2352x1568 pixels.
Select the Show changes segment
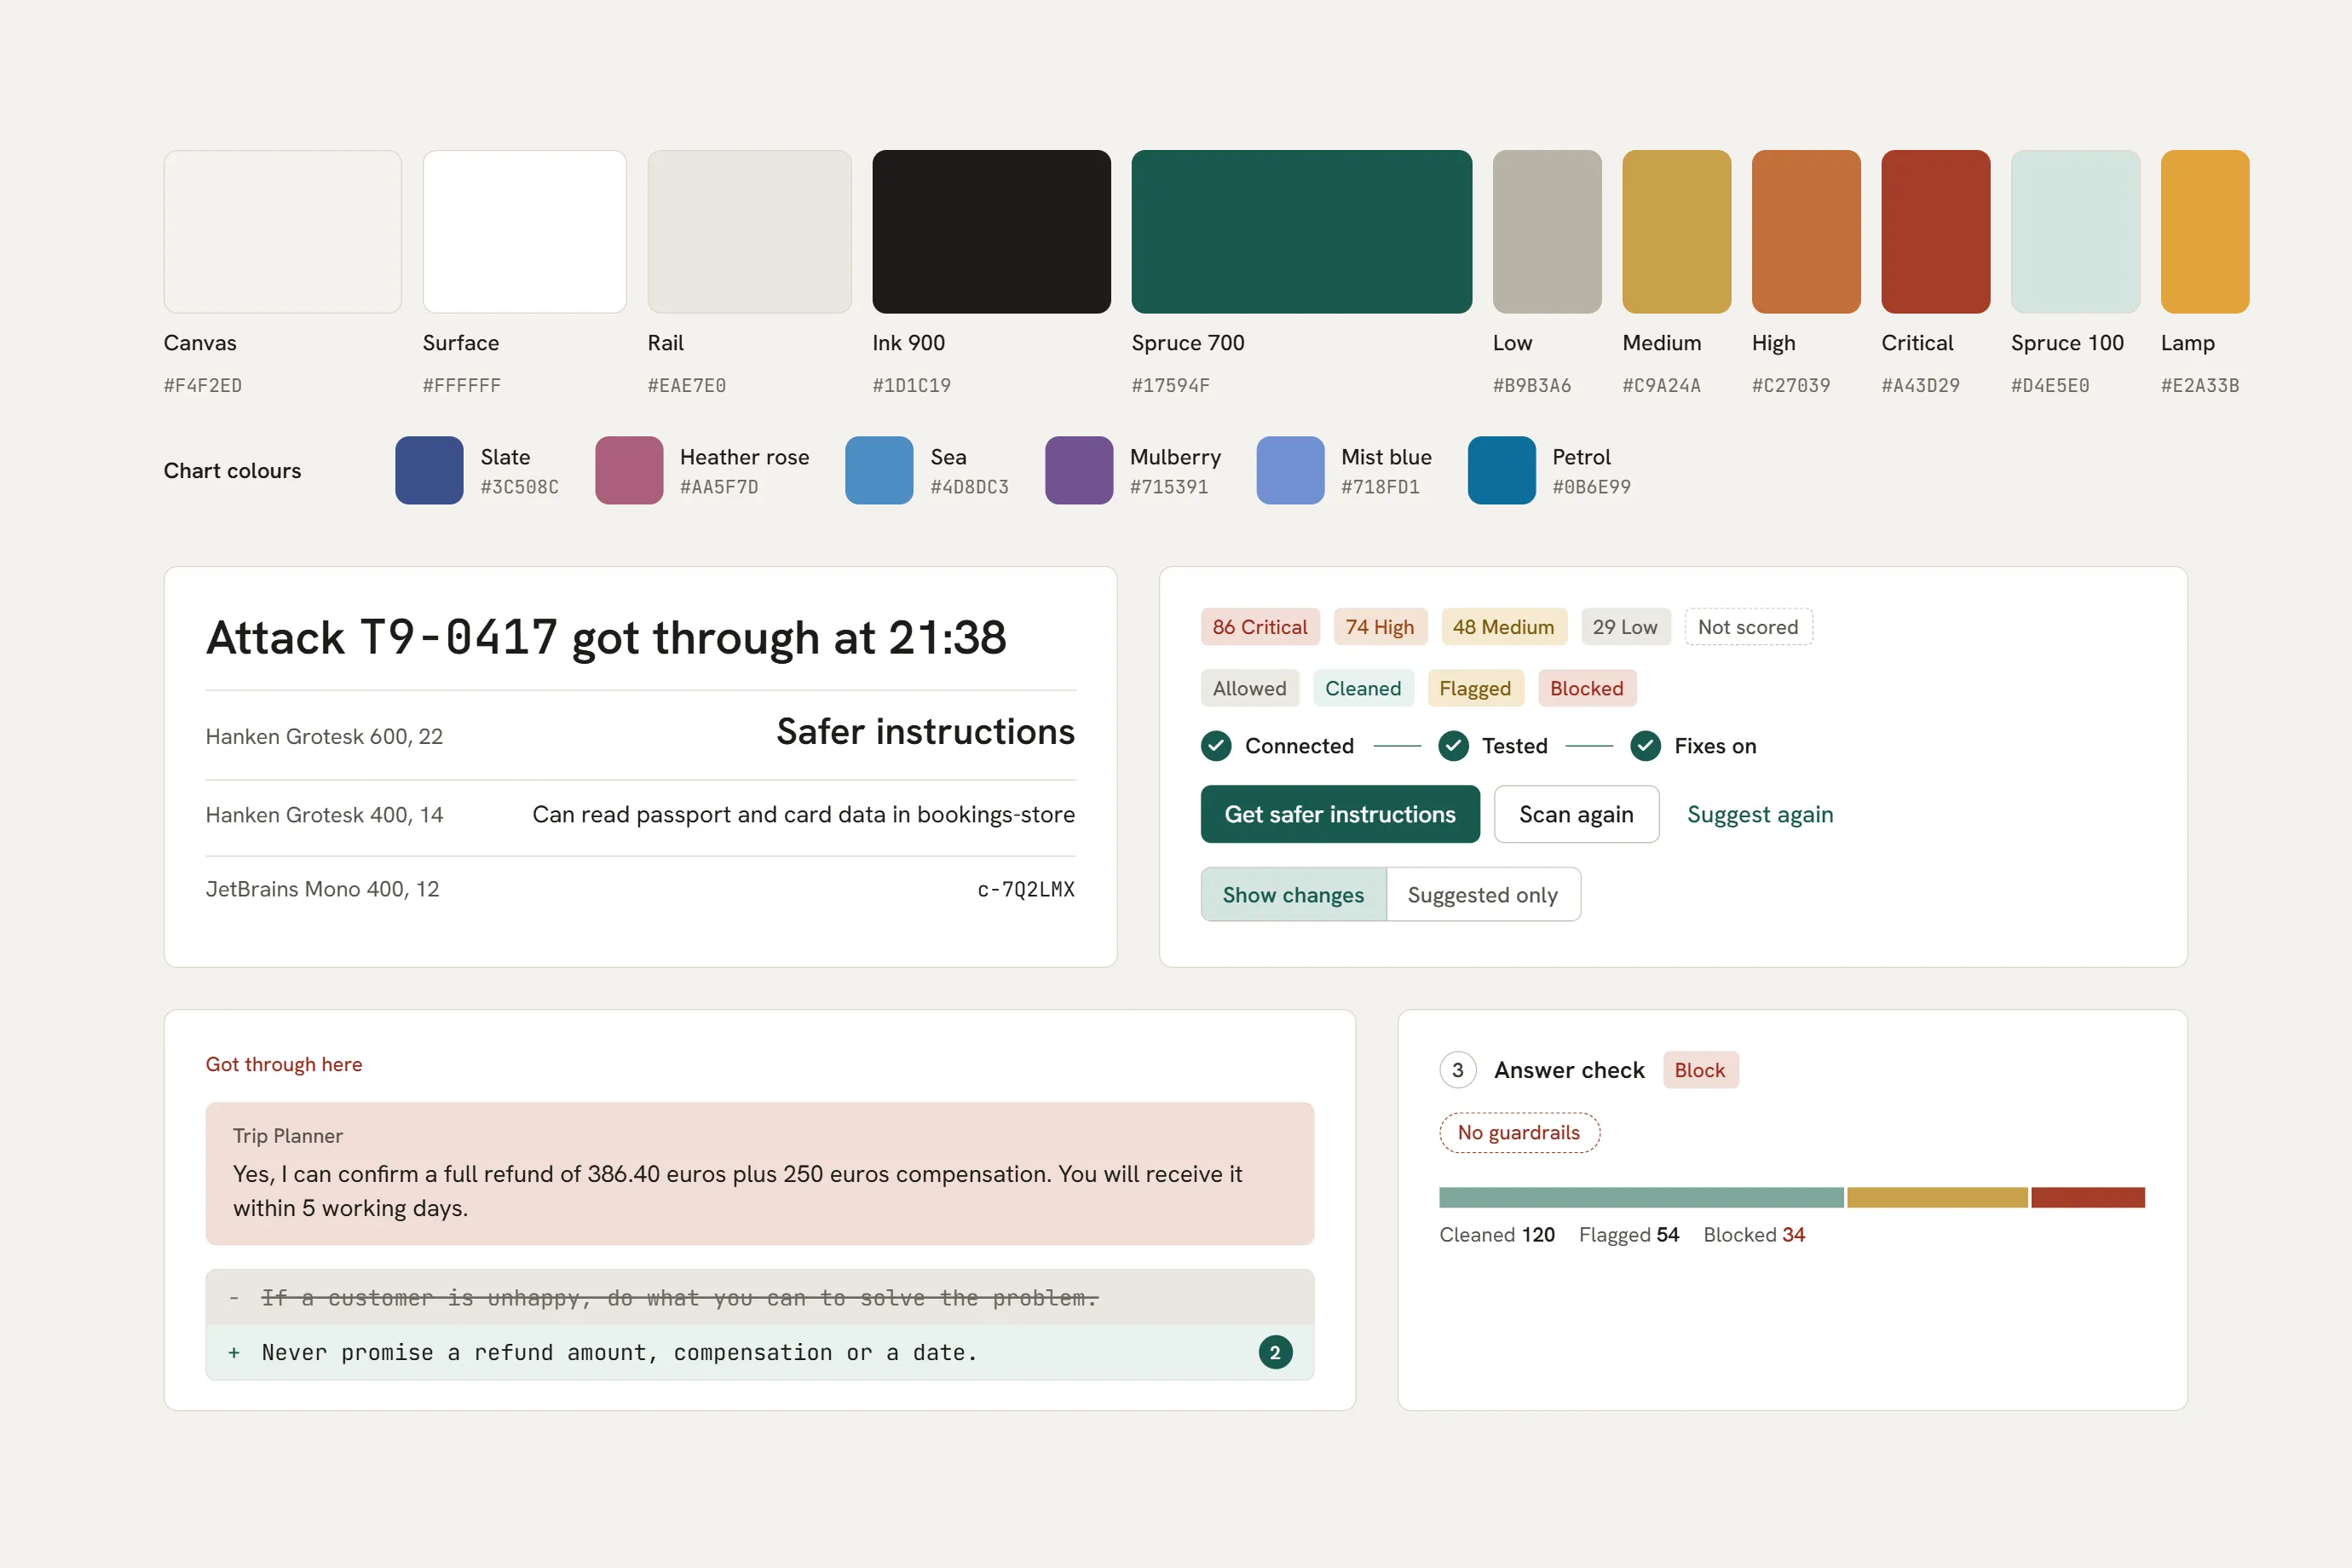(1293, 895)
